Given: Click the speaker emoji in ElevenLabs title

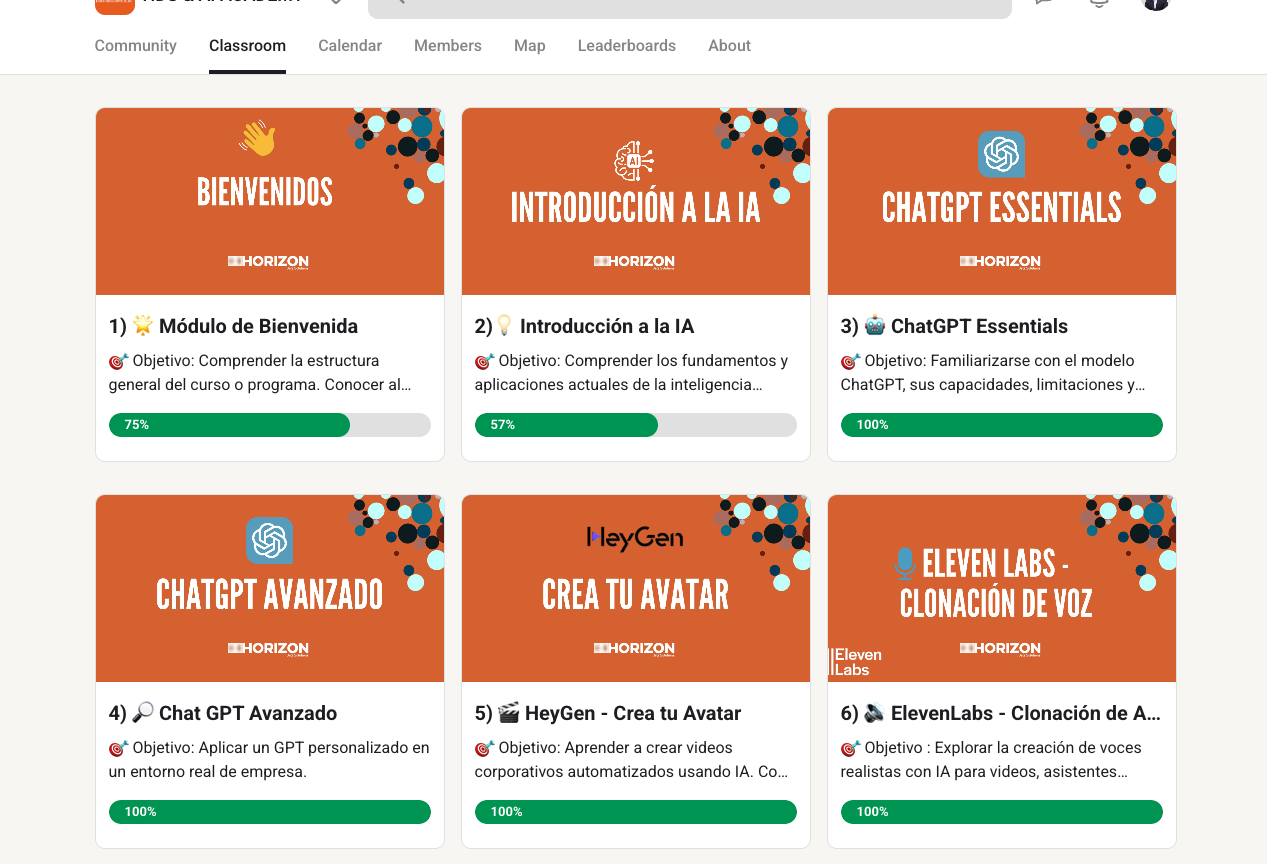Looking at the screenshot, I should pos(875,712).
